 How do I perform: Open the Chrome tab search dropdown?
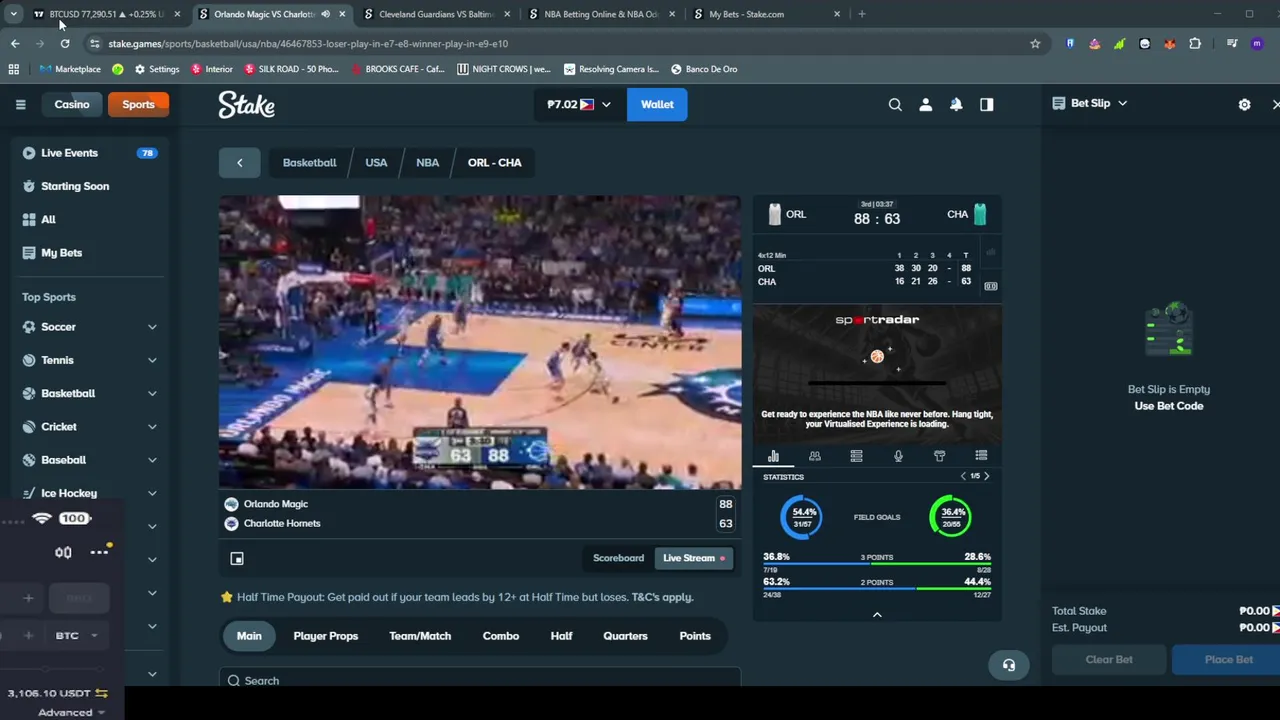point(13,14)
